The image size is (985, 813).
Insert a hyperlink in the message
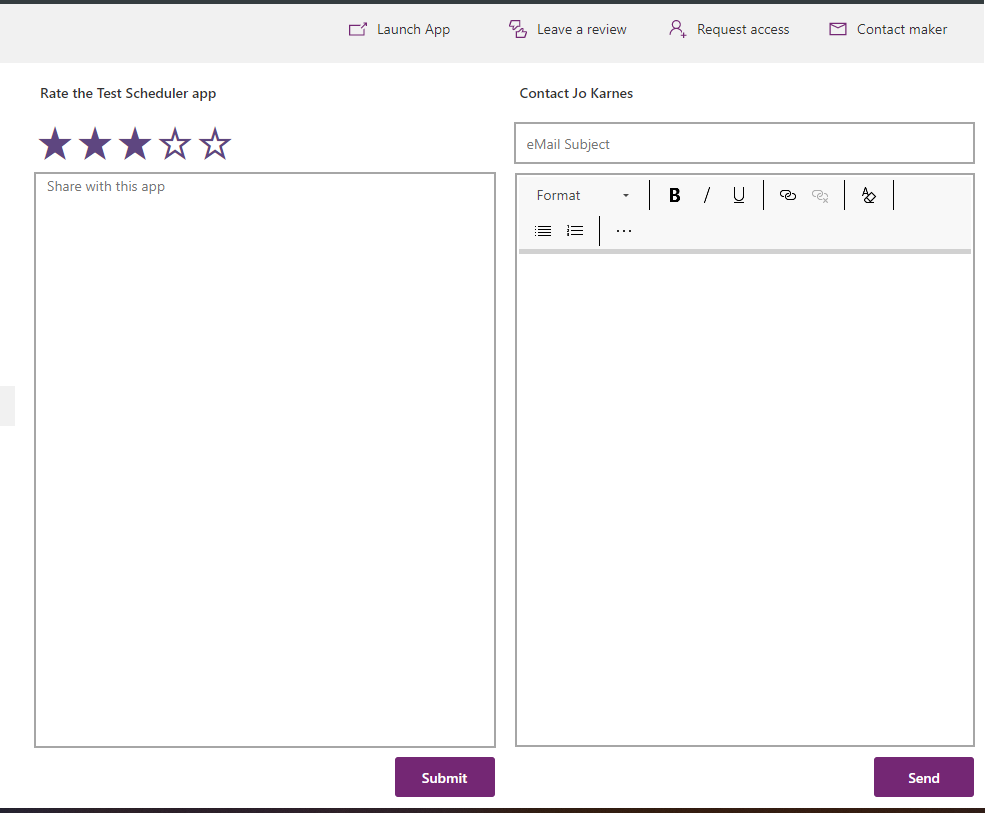tap(787, 195)
